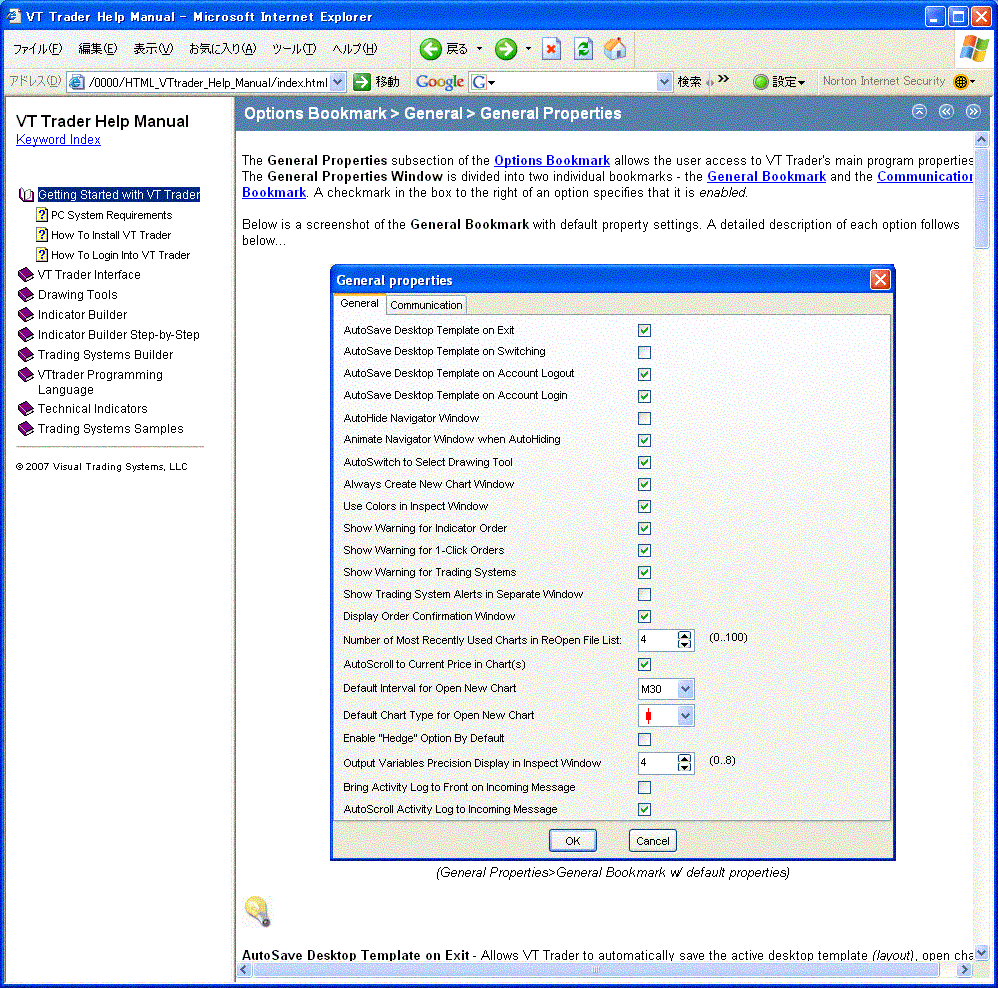Toggle AutoSave Desktop Template on Exit checkbox
Image resolution: width=998 pixels, height=988 pixels.
coord(644,330)
